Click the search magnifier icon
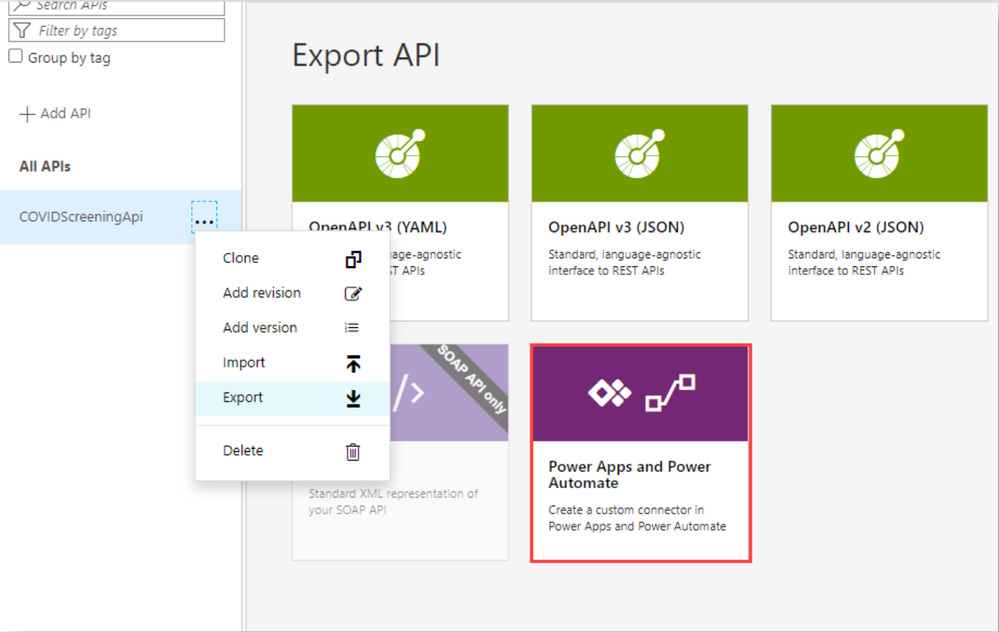Image resolution: width=999 pixels, height=632 pixels. tap(21, 5)
